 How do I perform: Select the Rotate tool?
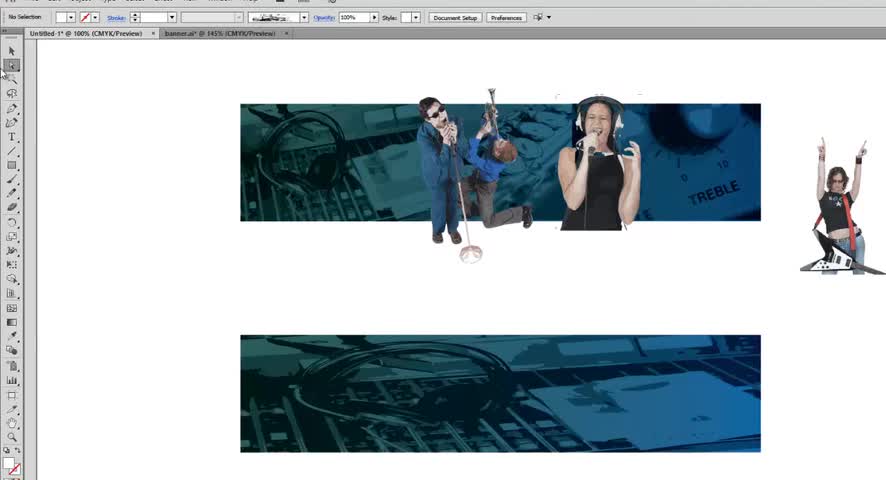(12, 222)
